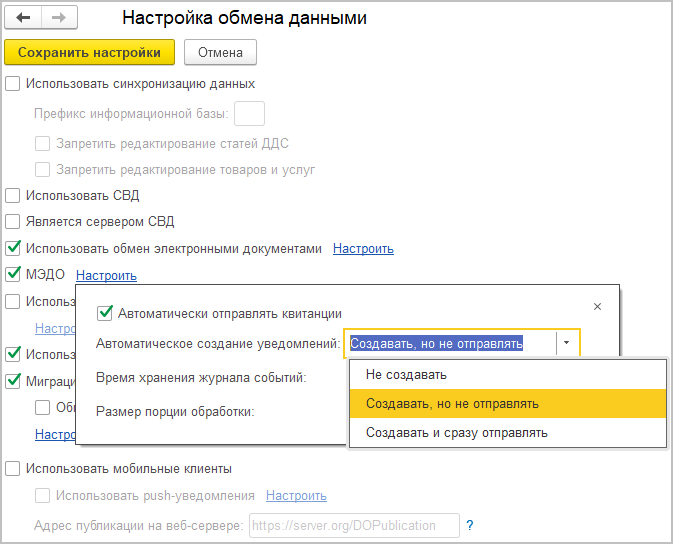
Task: Go forward with the right arrow button
Action: [x=59, y=18]
